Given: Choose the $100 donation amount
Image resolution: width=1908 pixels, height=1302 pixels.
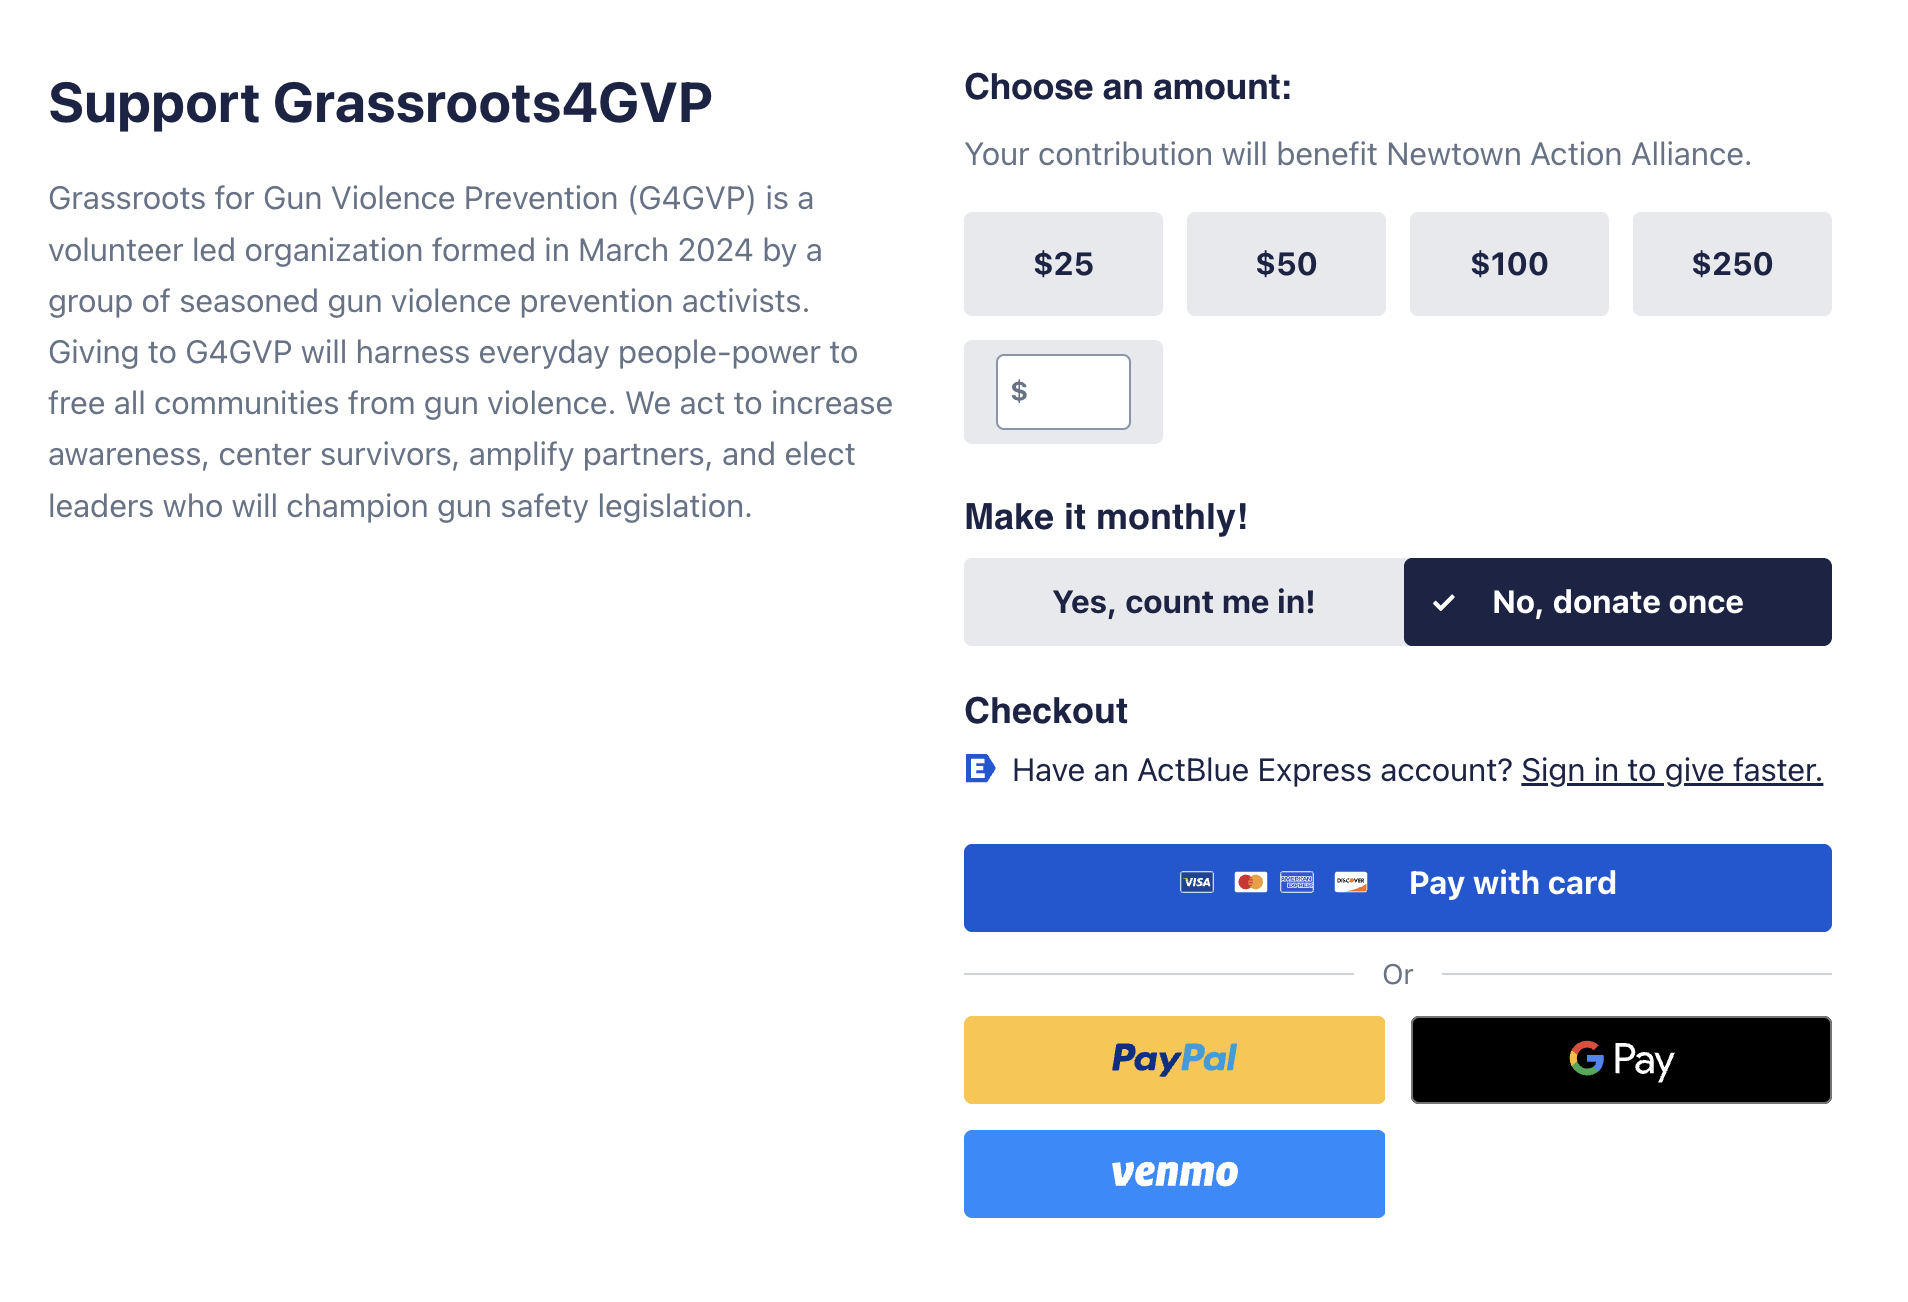Looking at the screenshot, I should 1509,264.
